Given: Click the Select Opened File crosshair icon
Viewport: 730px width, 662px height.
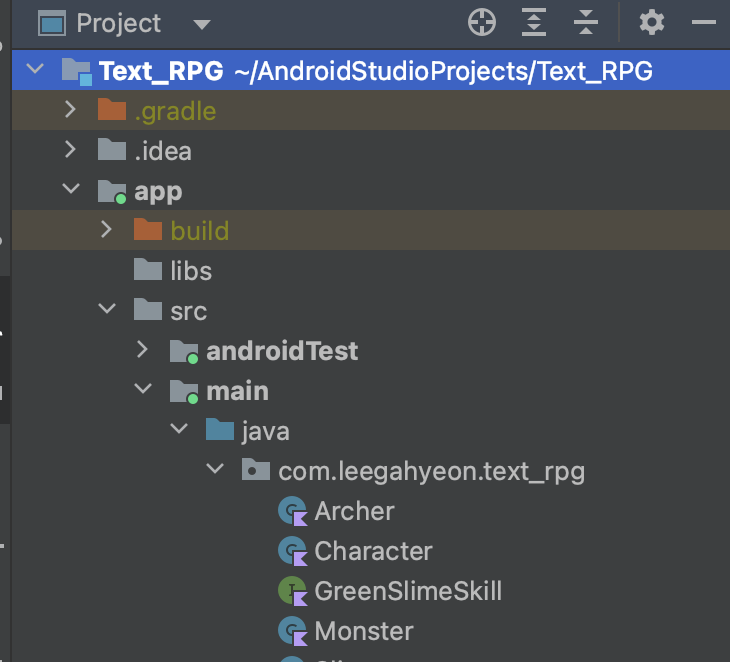Looking at the screenshot, I should tap(481, 22).
